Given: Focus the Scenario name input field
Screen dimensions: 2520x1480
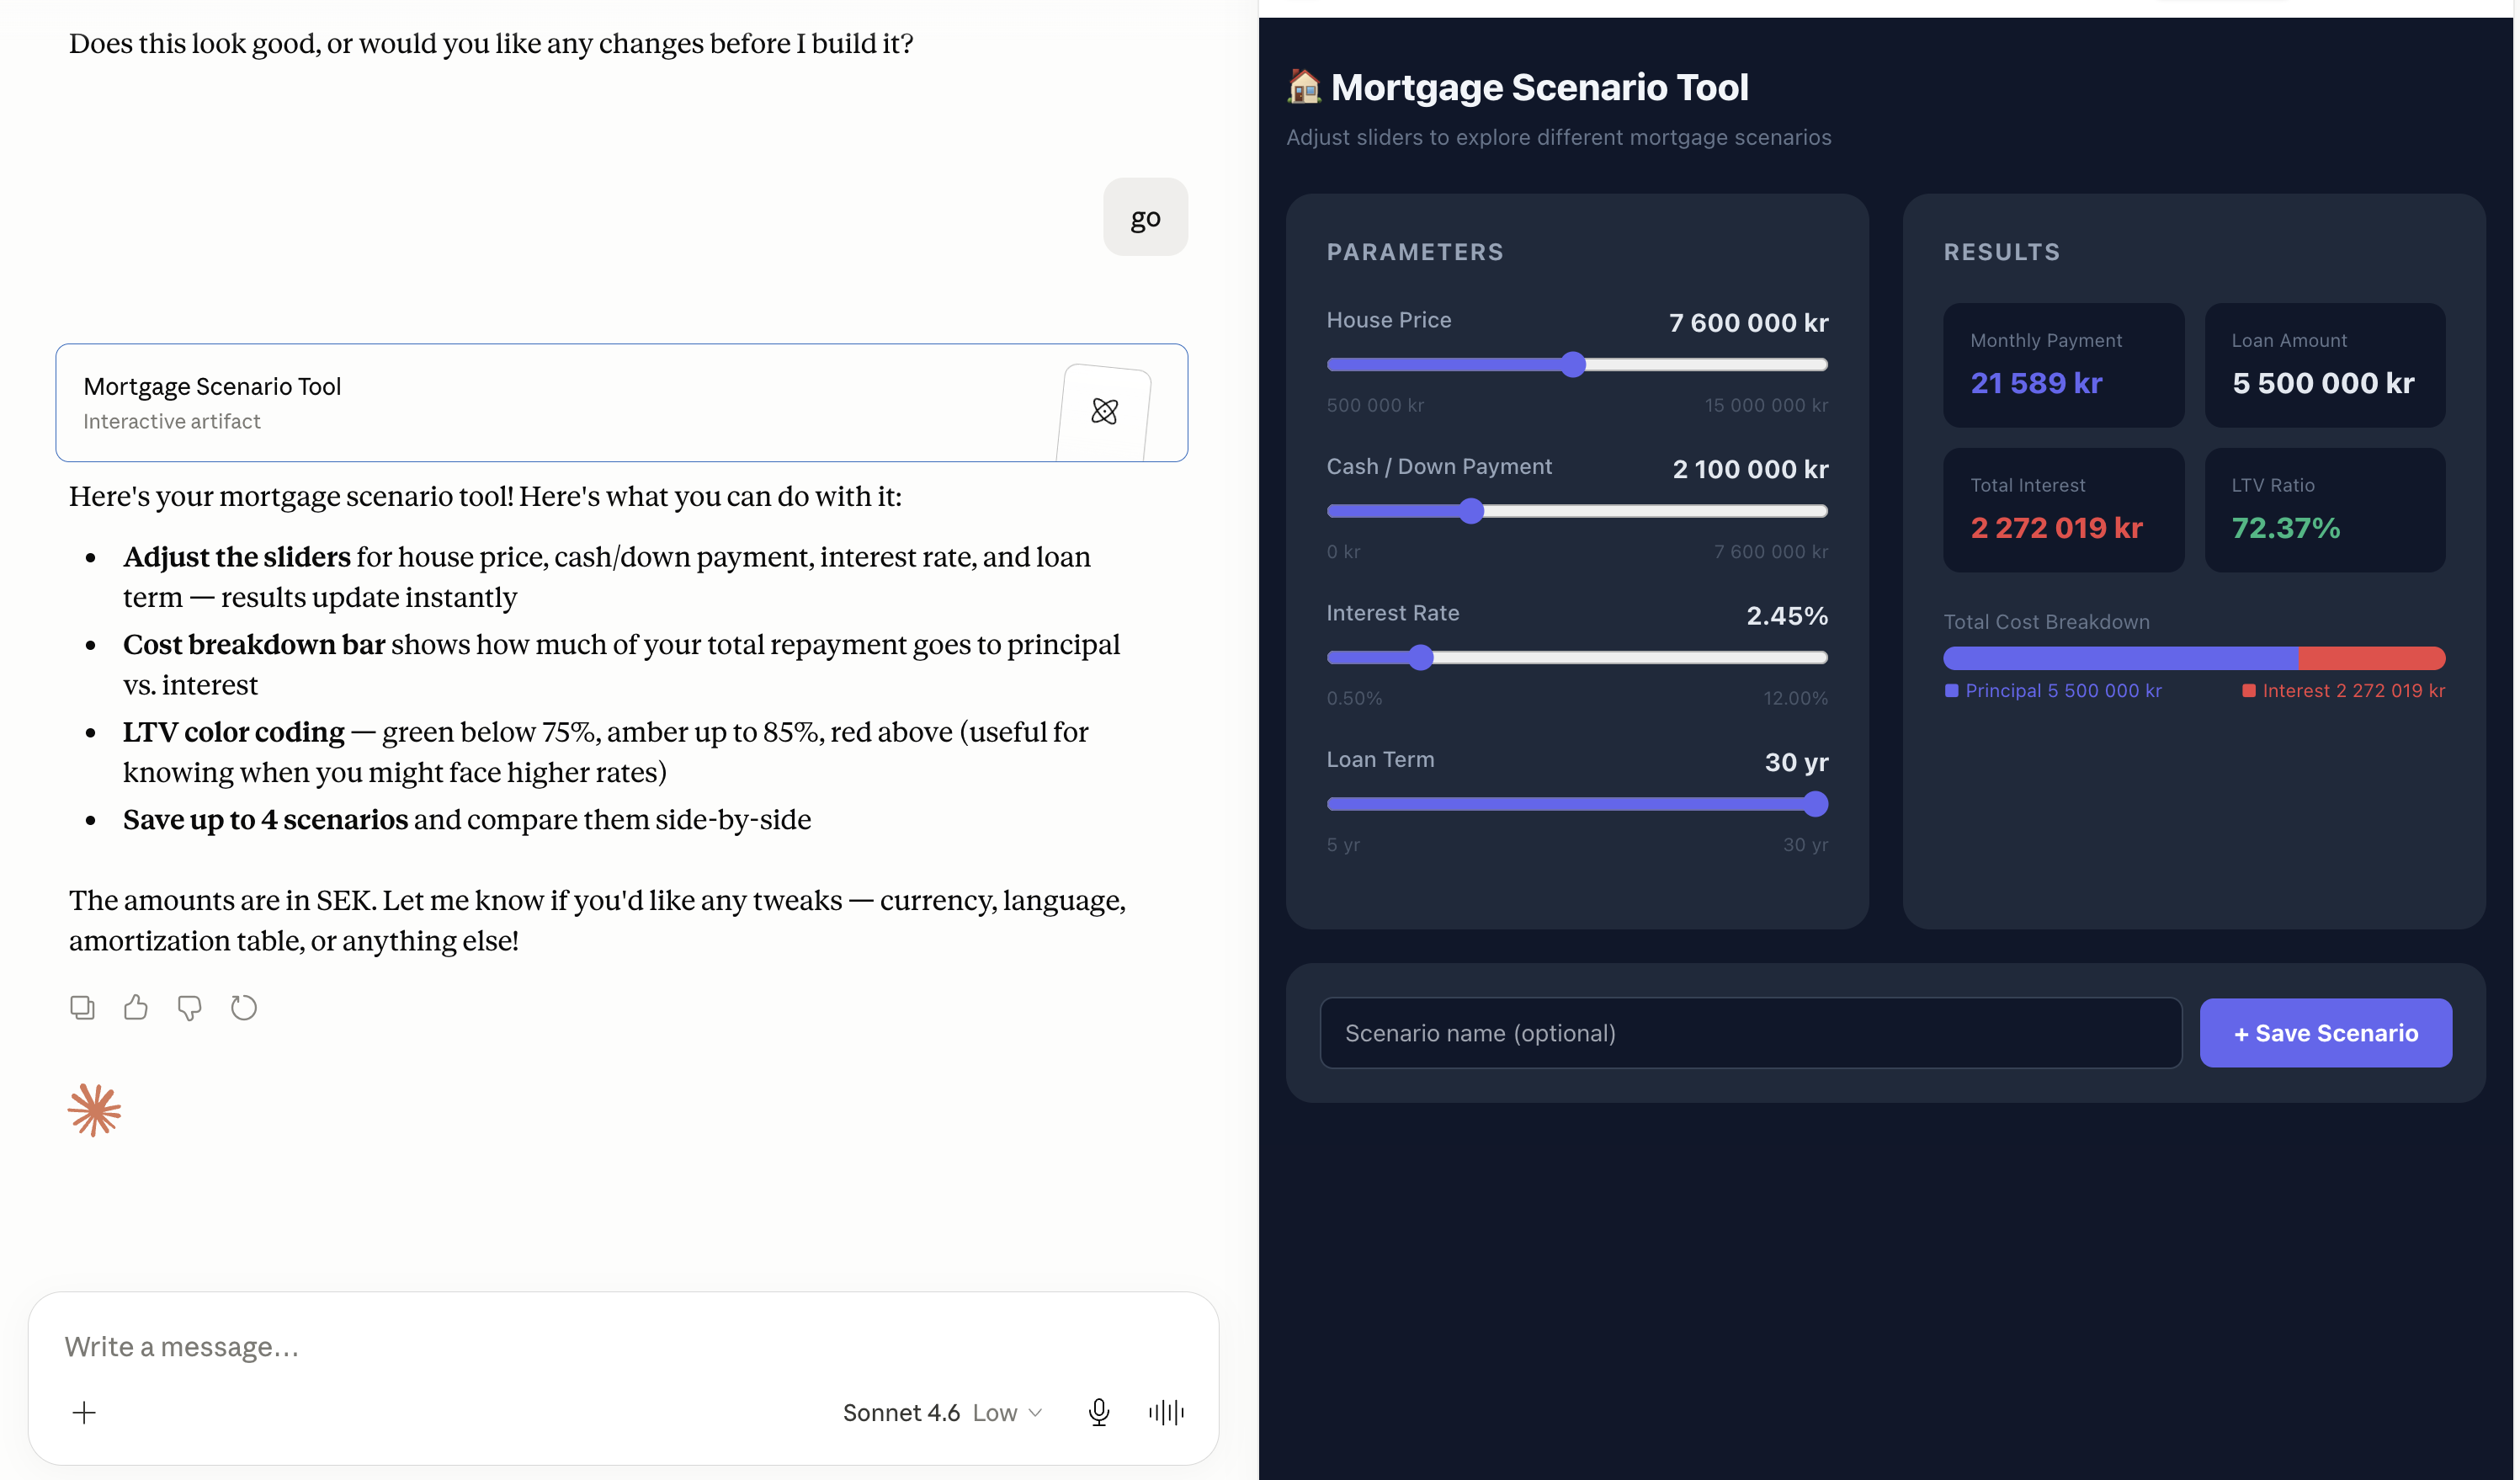Looking at the screenshot, I should pos(1751,1033).
